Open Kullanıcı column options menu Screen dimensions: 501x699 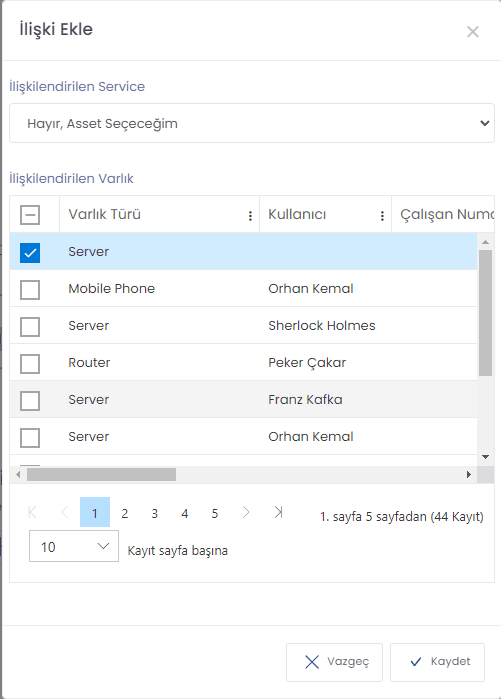tap(382, 216)
